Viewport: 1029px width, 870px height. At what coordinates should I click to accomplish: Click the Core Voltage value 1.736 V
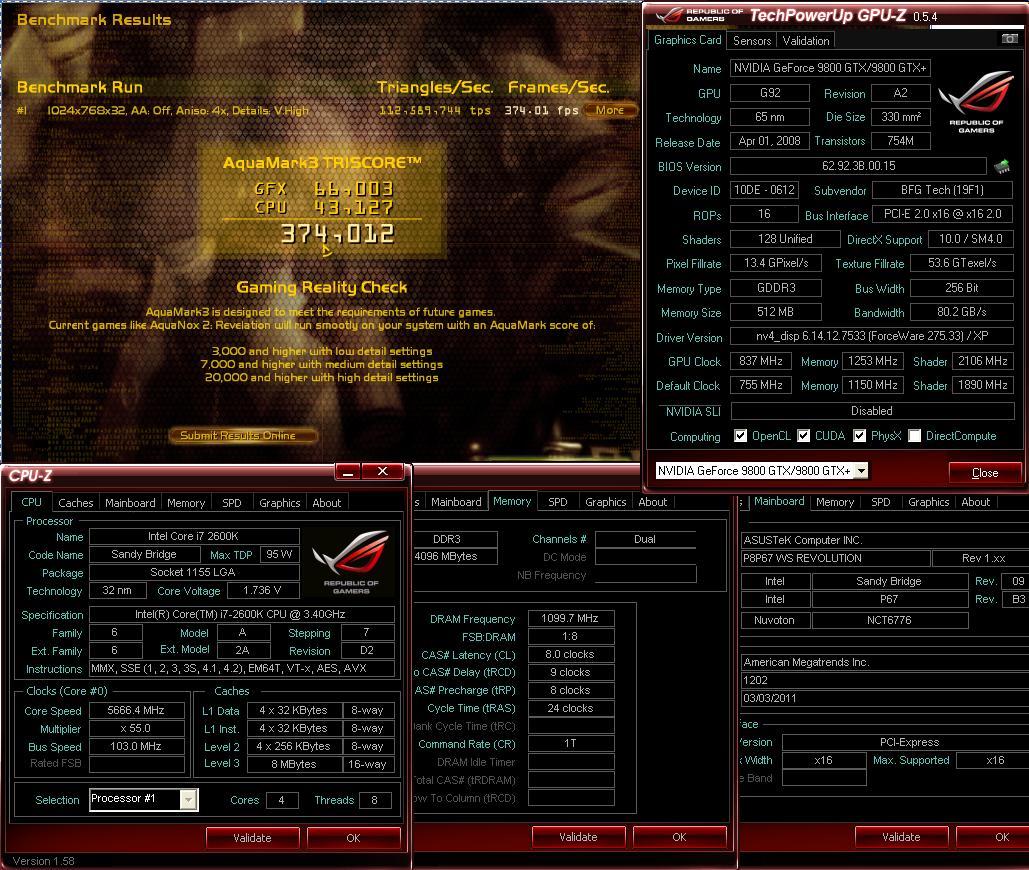click(x=262, y=590)
